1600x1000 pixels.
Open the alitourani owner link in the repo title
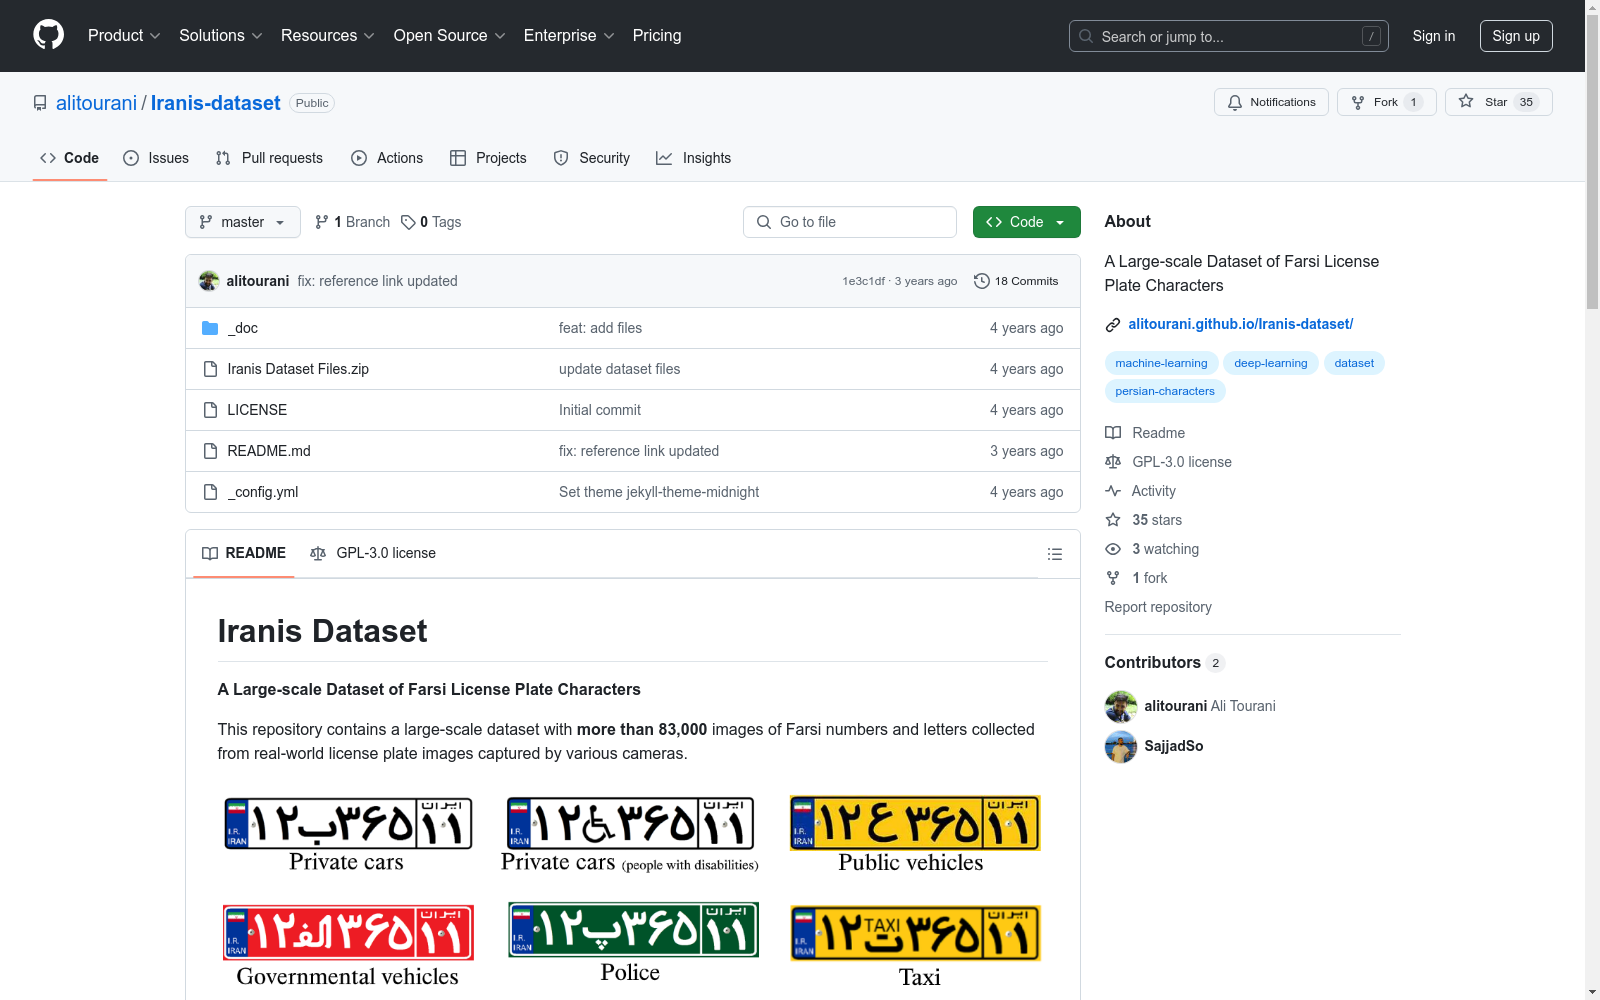pyautogui.click(x=96, y=103)
